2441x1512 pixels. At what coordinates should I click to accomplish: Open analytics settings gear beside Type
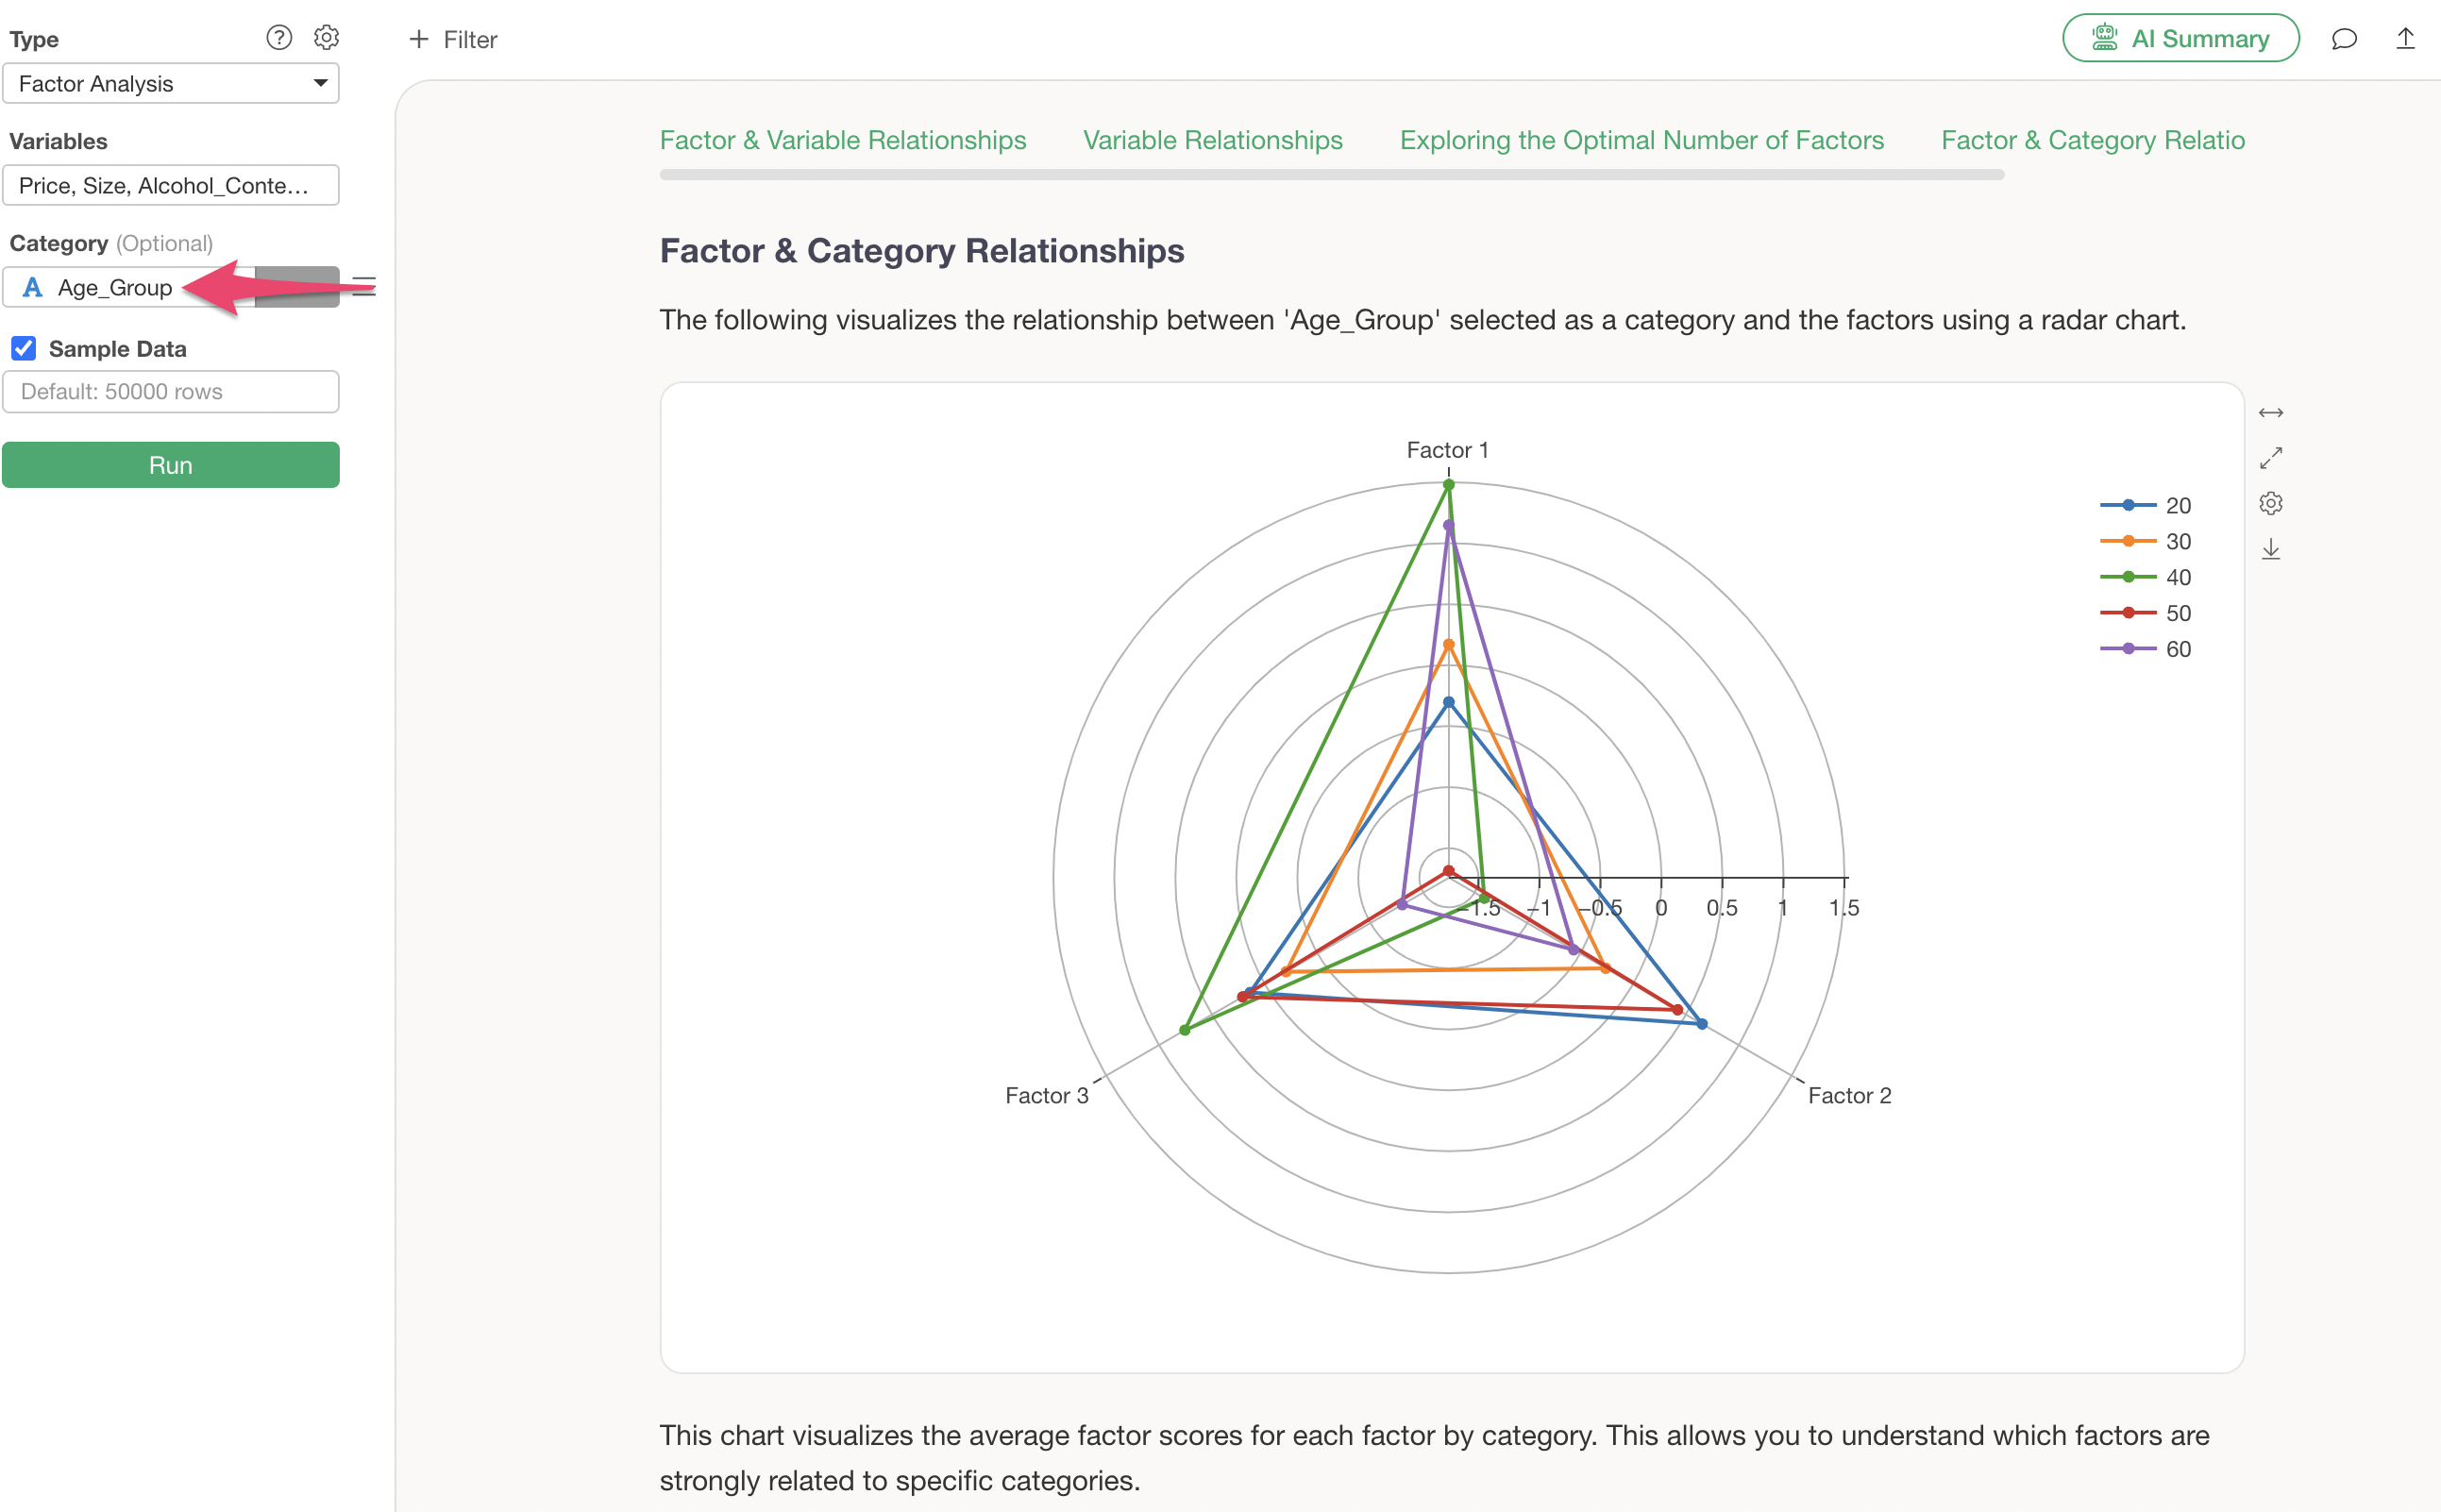(x=326, y=38)
